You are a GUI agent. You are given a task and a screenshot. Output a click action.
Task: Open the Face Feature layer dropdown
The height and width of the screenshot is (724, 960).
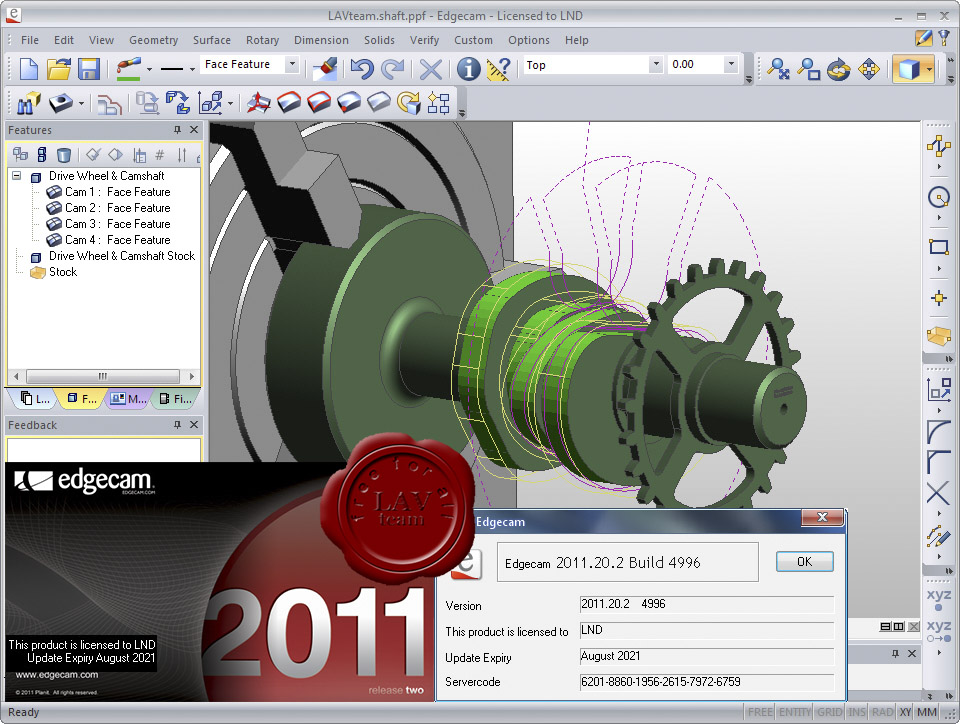(292, 64)
